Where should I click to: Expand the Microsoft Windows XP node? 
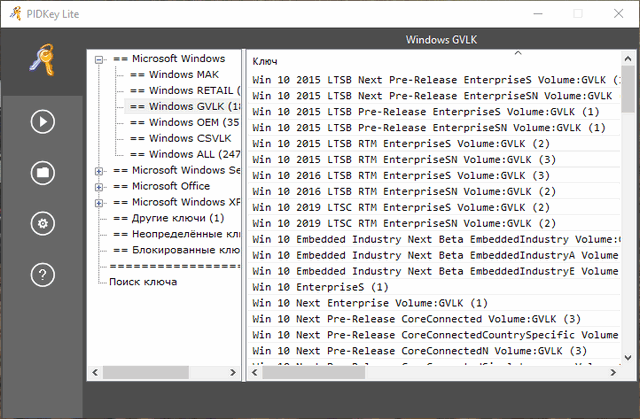pos(99,202)
